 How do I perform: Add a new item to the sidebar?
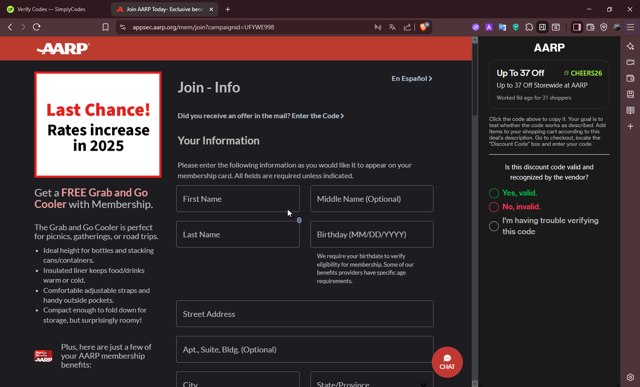tap(630, 126)
